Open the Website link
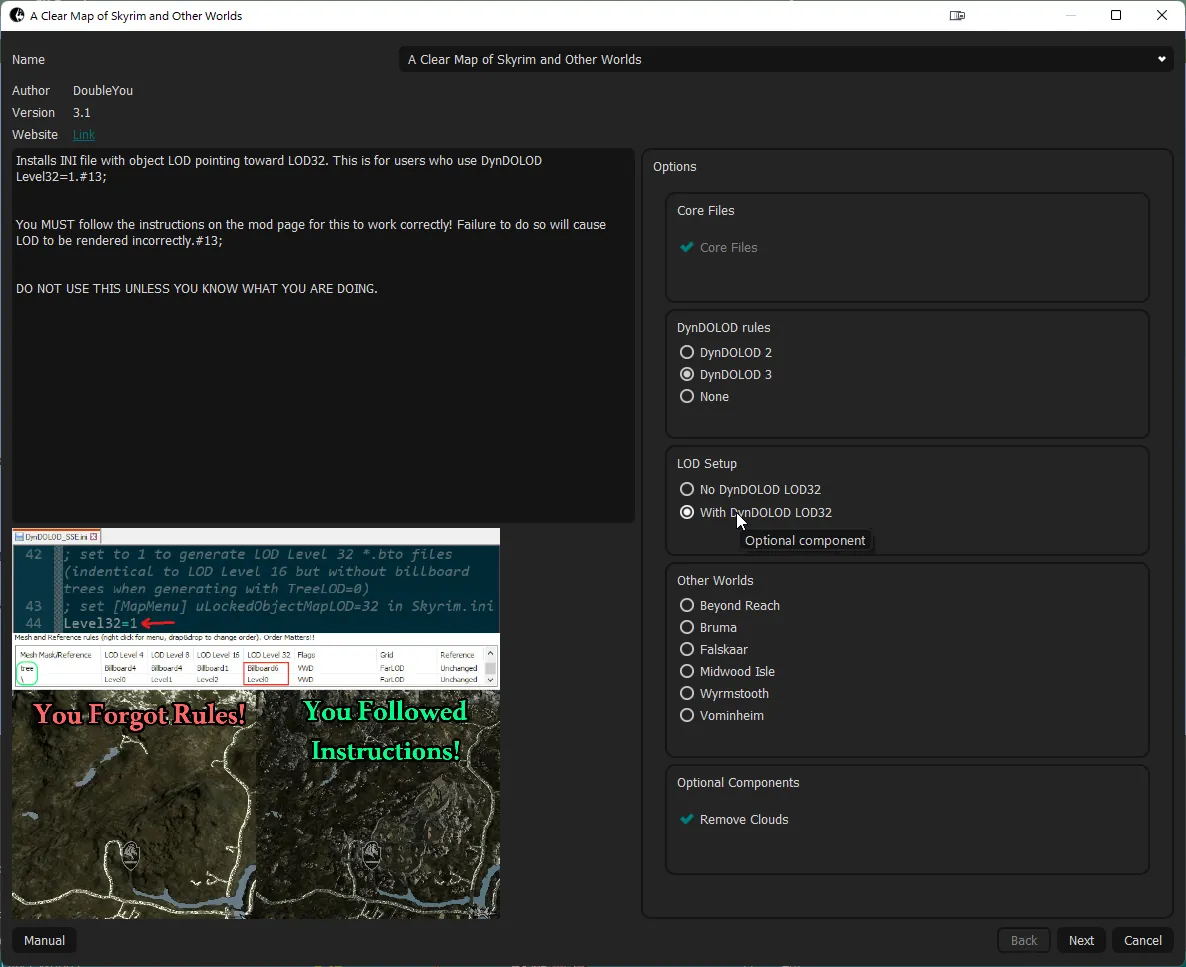1186x967 pixels. click(x=83, y=135)
